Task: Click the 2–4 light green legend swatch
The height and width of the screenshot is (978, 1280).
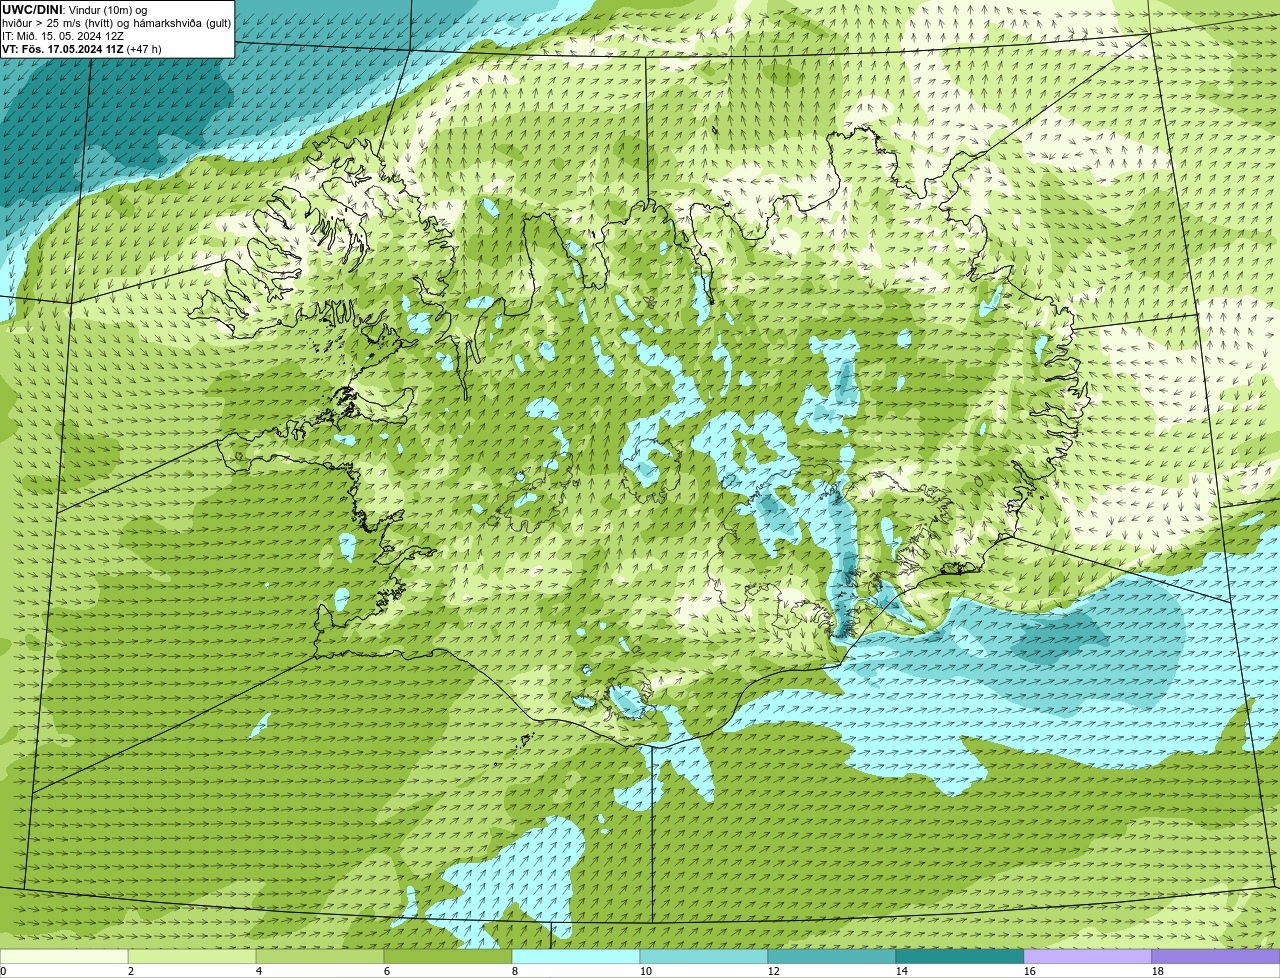Action: [x=192, y=956]
